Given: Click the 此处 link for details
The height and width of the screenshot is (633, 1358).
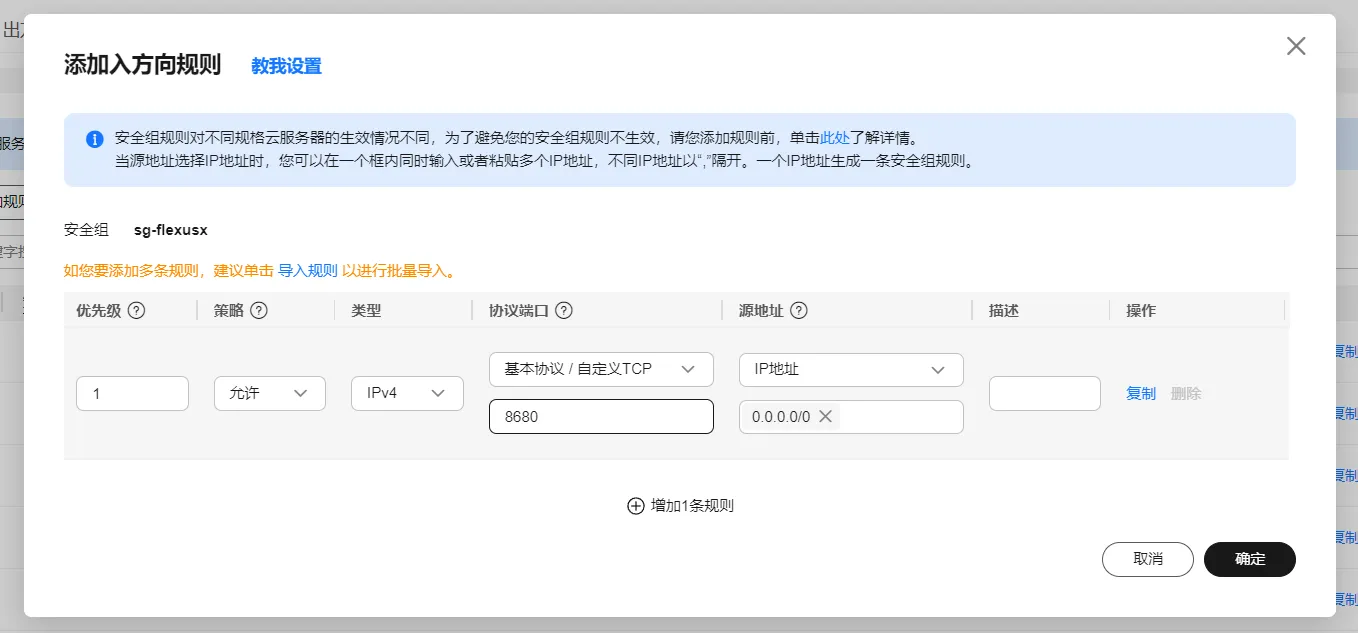Looking at the screenshot, I should [834, 138].
